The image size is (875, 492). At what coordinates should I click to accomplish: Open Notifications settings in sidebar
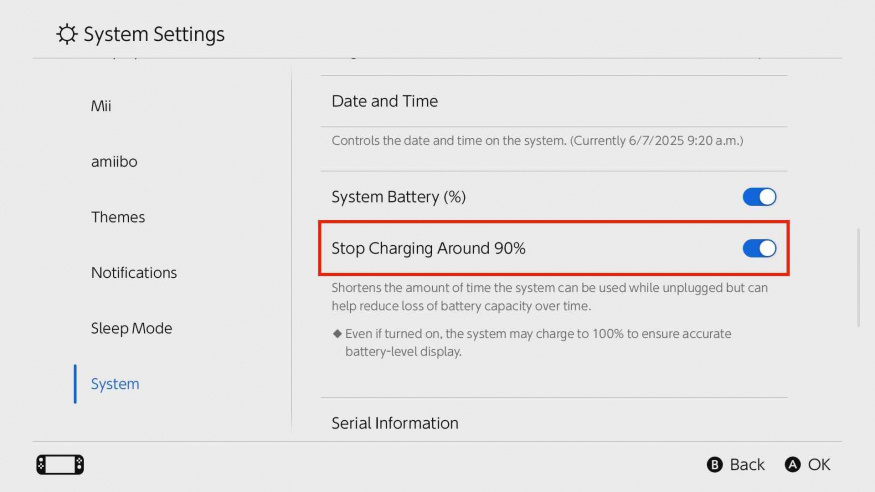134,273
